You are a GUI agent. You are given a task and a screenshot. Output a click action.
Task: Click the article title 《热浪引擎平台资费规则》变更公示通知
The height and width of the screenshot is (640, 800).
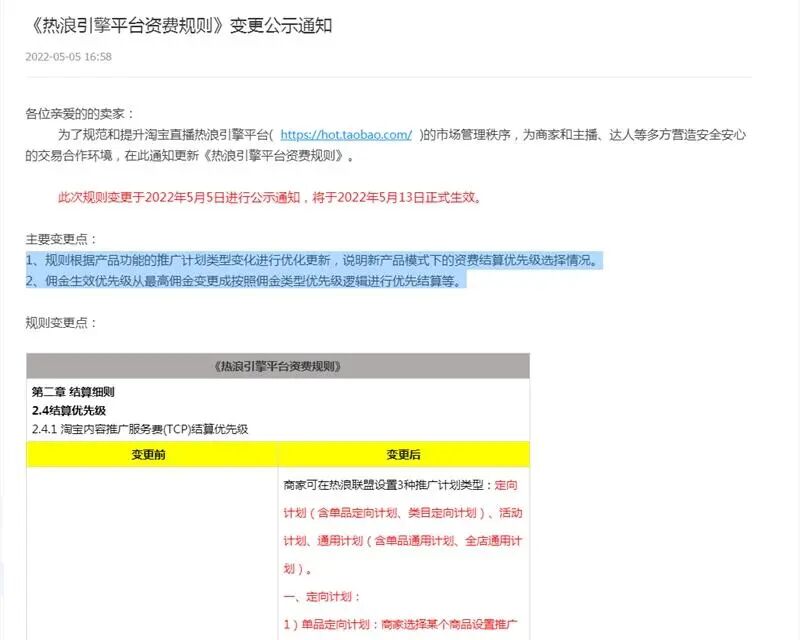[185, 22]
